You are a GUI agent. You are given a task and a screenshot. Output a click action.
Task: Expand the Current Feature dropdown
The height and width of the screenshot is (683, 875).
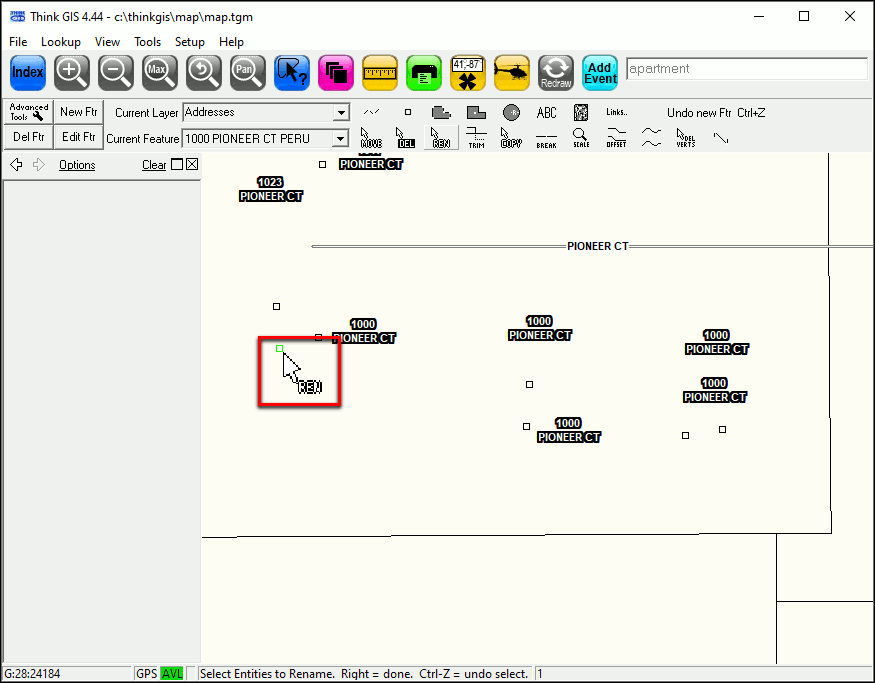click(x=341, y=139)
